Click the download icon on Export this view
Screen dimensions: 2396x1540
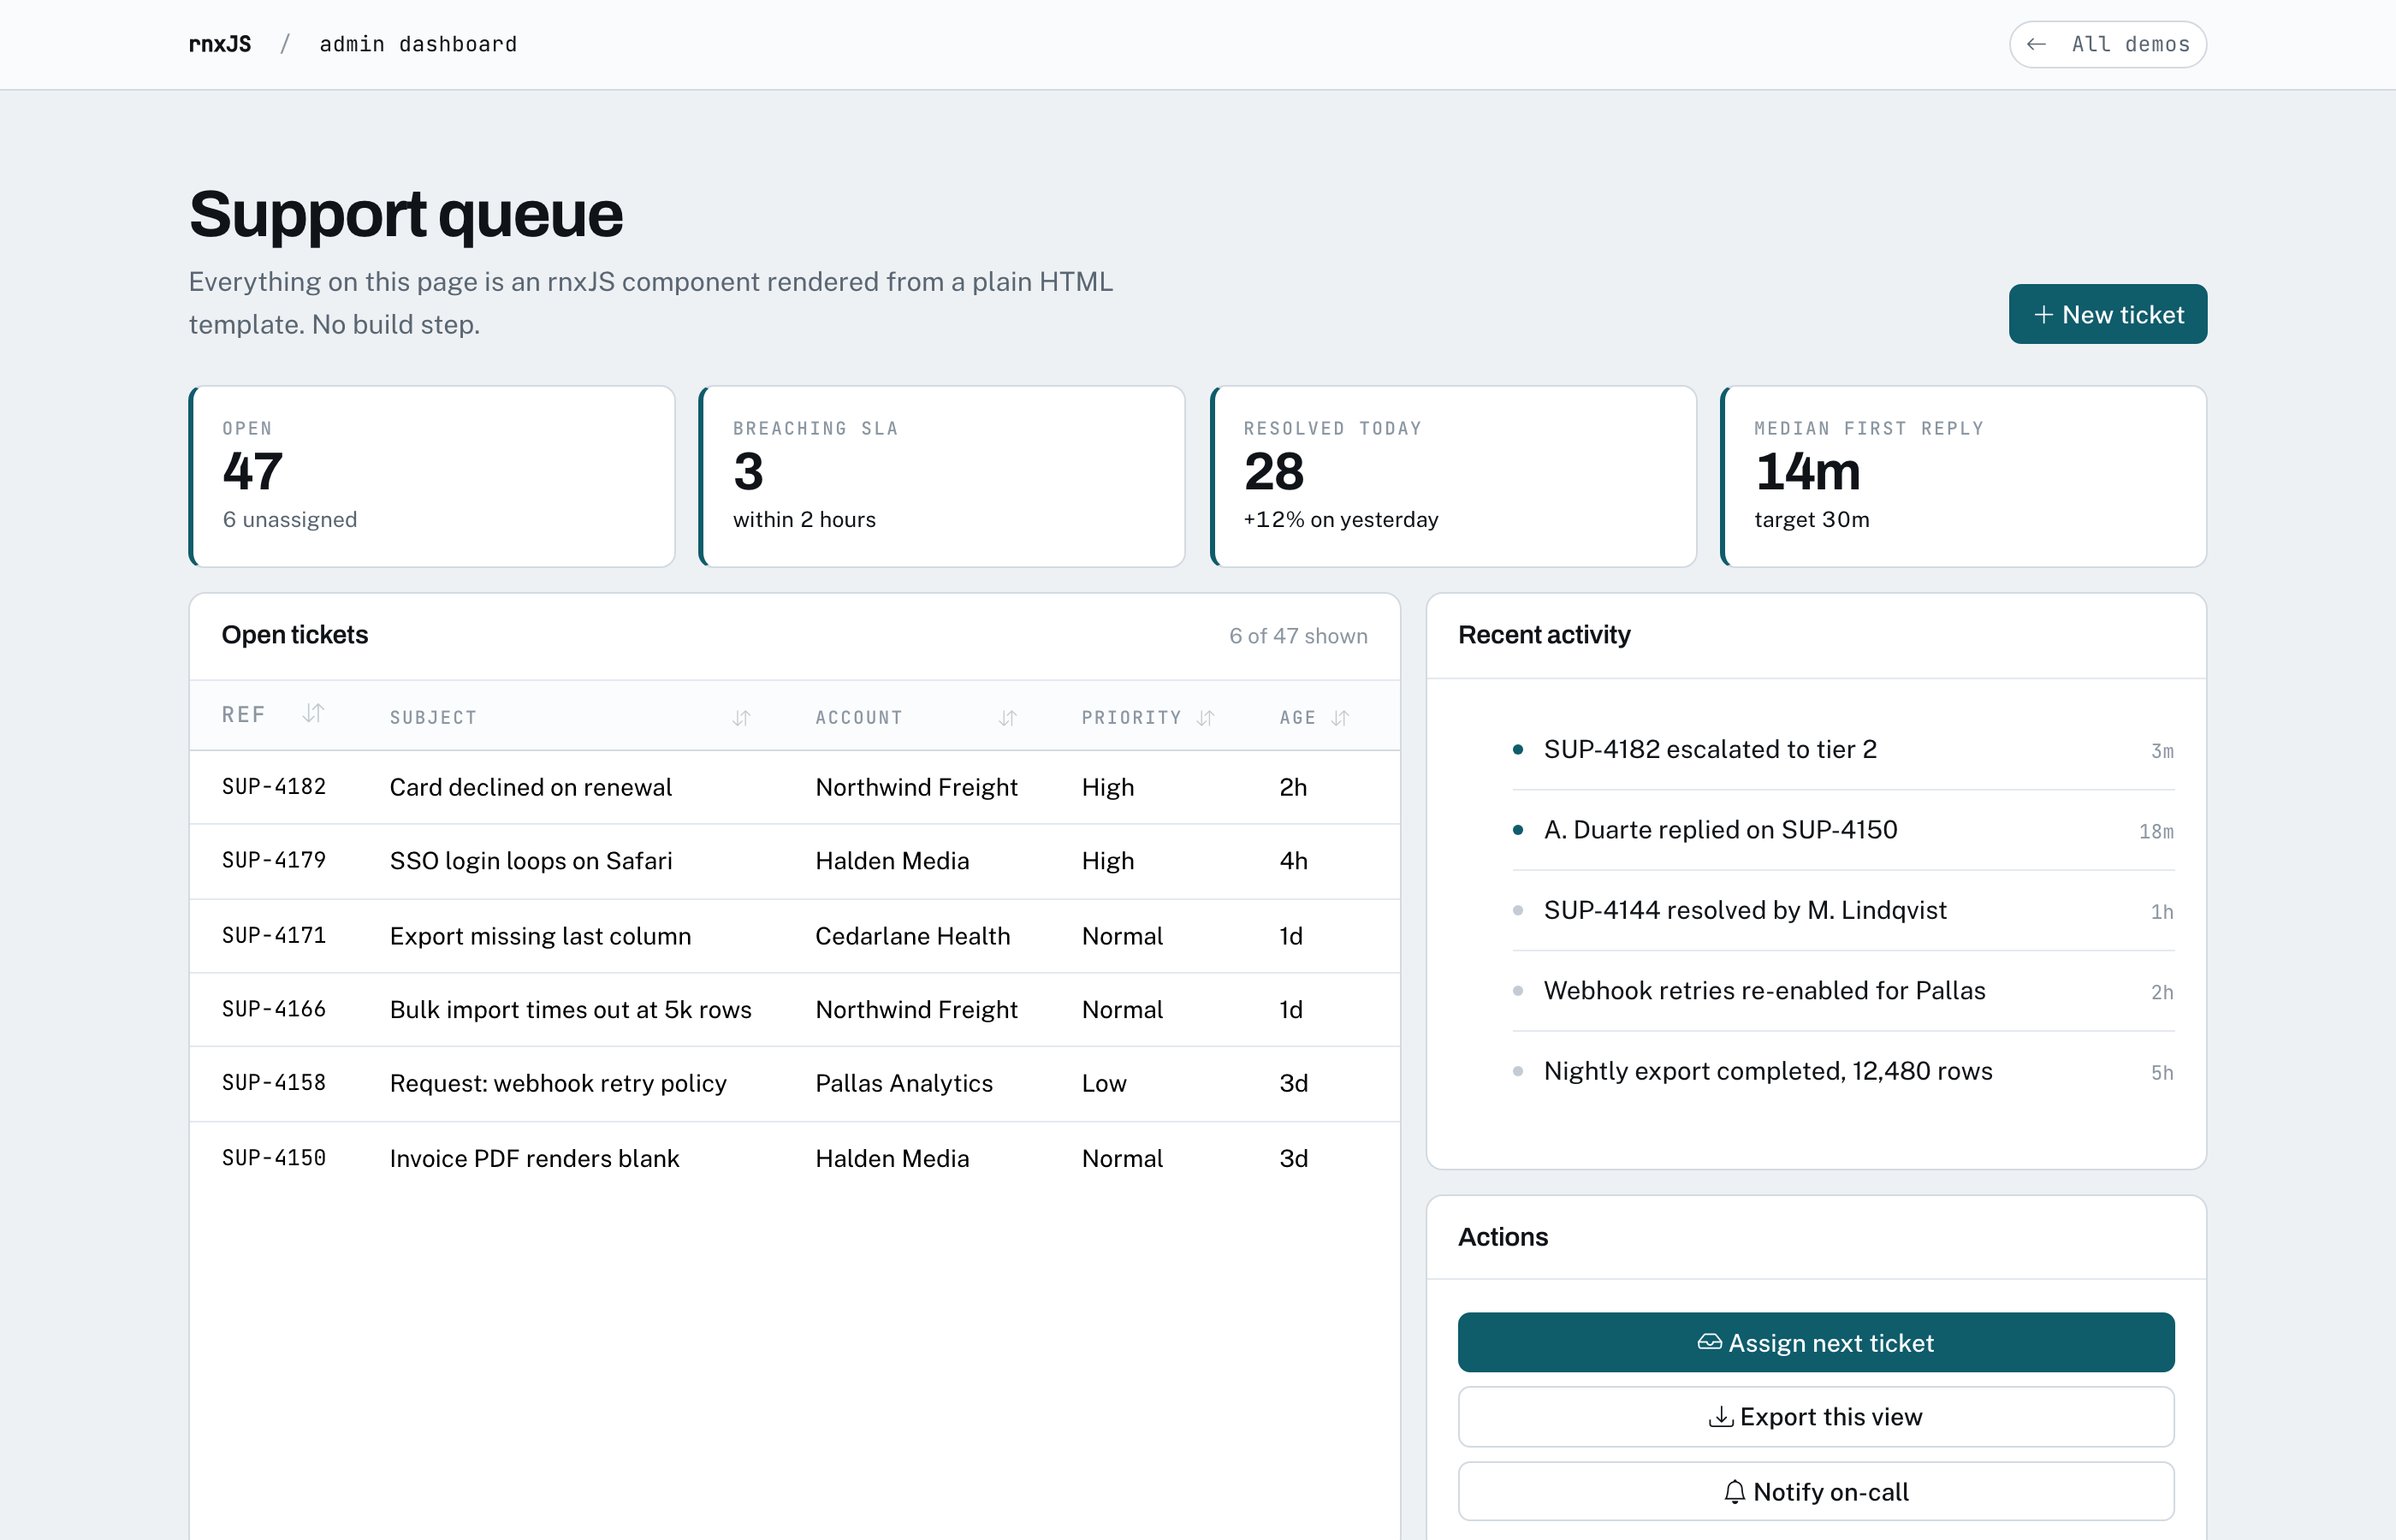[1720, 1417]
